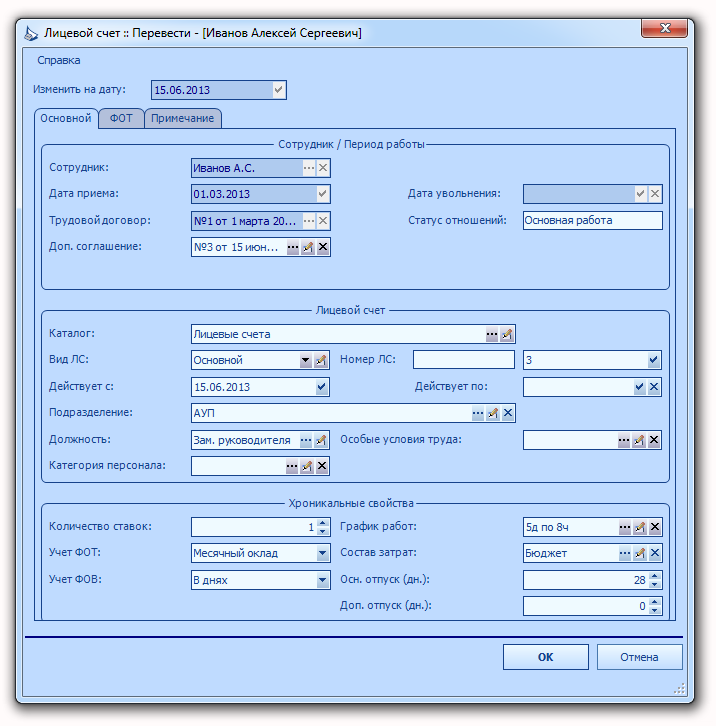Screen dimensions: 716x726
Task: Edit Должность Зам. руководителя pencil icon
Action: [321, 440]
